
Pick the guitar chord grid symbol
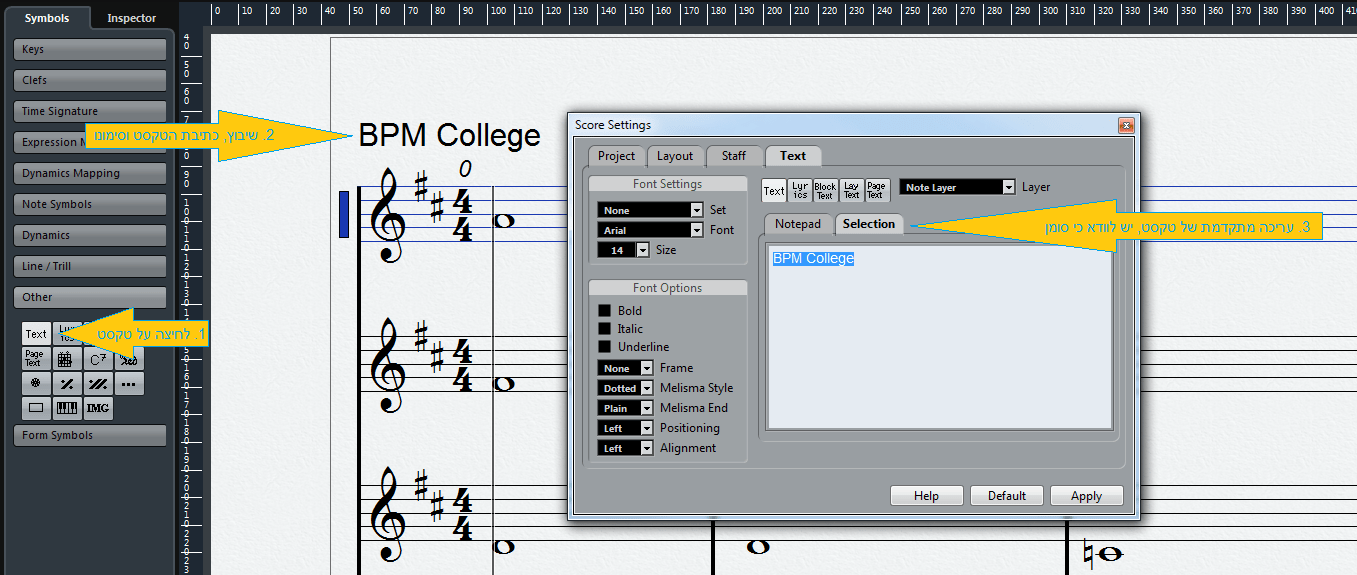[x=67, y=358]
